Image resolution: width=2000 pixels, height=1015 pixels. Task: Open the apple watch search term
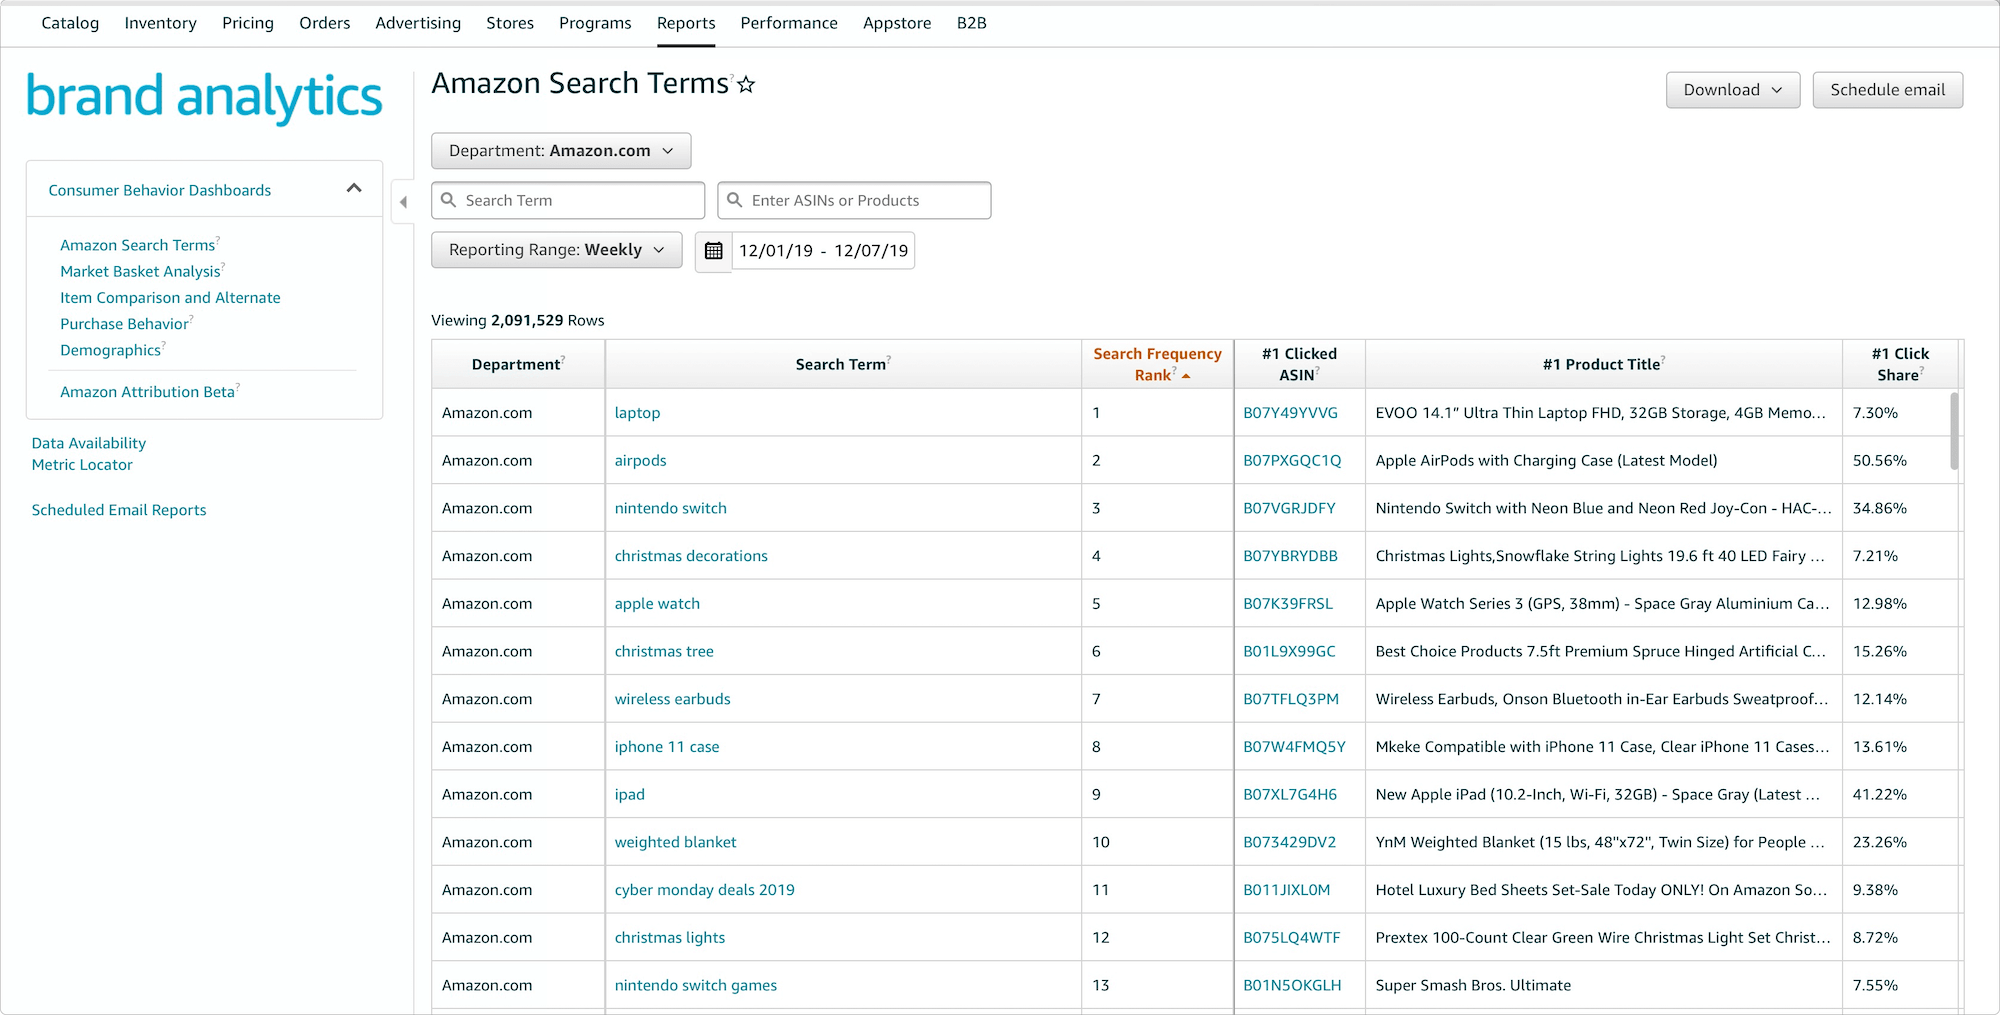point(657,604)
